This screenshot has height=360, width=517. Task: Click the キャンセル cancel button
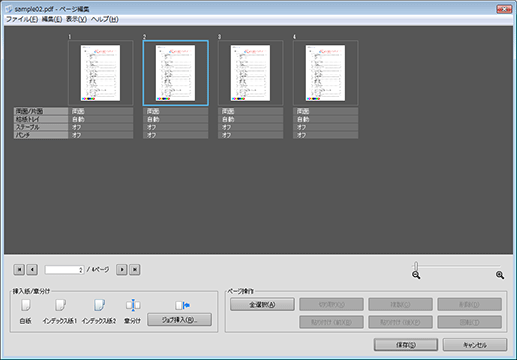[x=475, y=345]
